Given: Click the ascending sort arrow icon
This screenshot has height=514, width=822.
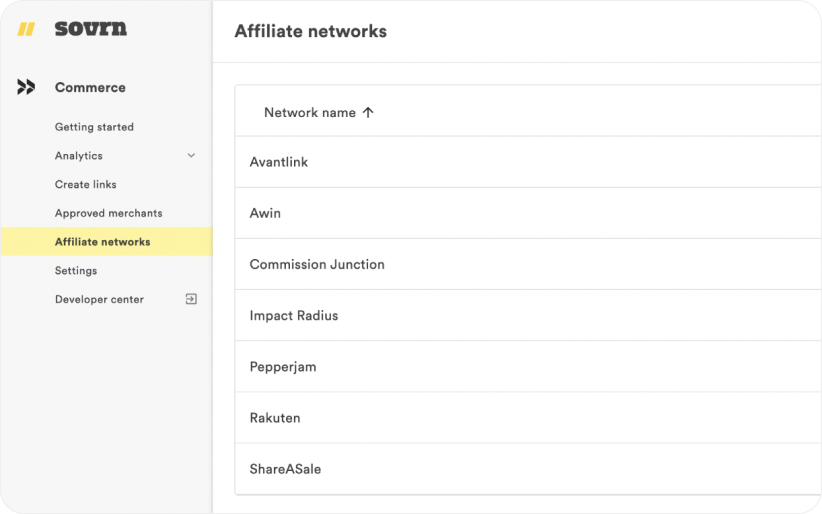Looking at the screenshot, I should [x=368, y=112].
